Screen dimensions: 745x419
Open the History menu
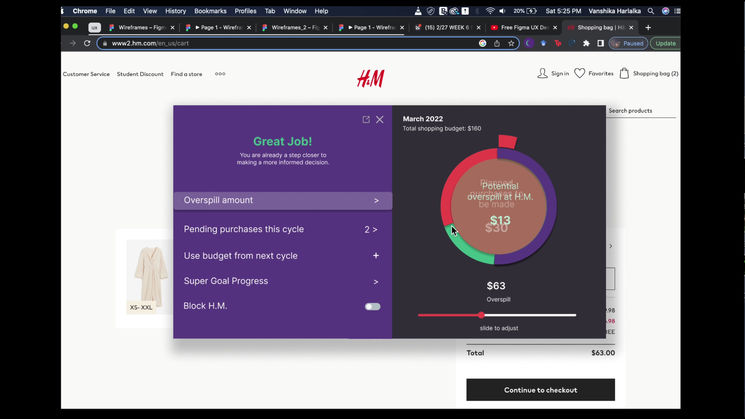click(175, 11)
